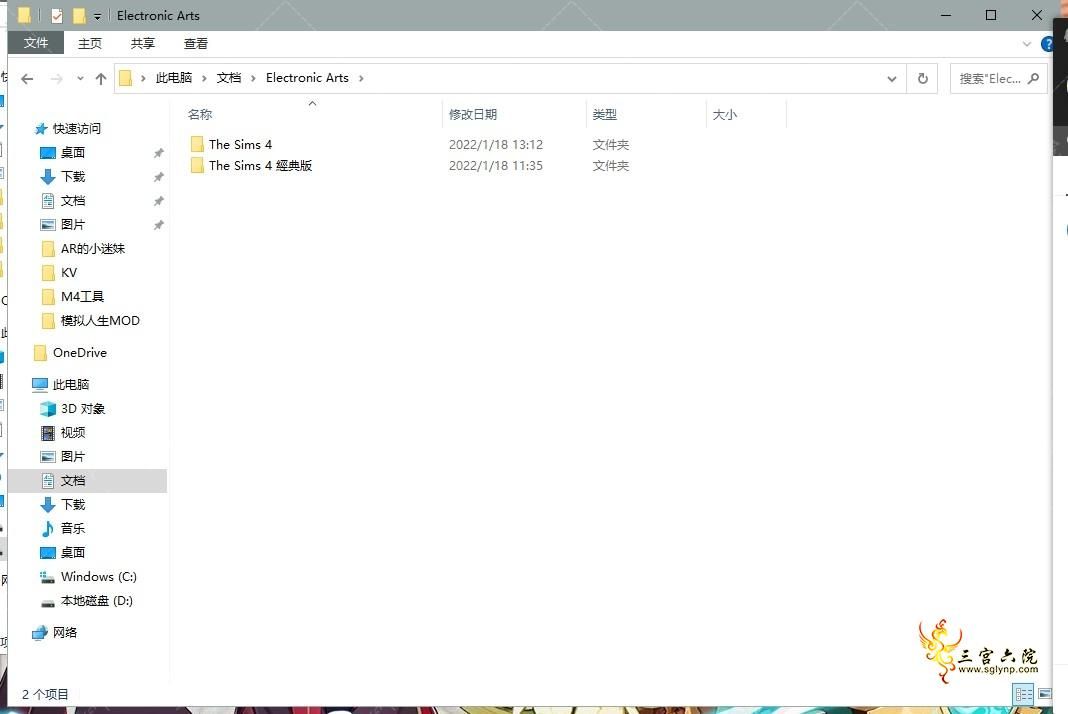Image resolution: width=1068 pixels, height=714 pixels.
Task: Select The Sims 4 folder icon
Action: [x=198, y=144]
